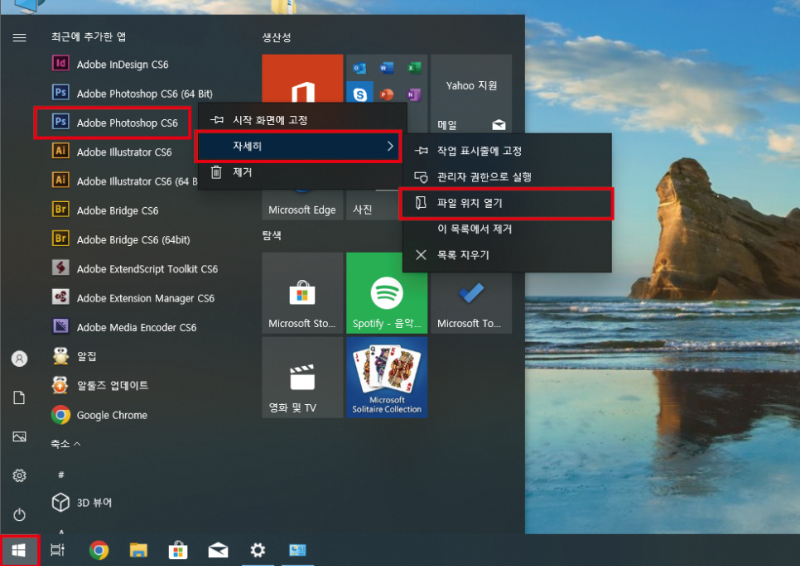This screenshot has height=566, width=800.
Task: Open the Yahoo 지원 메일 tile
Action: (471, 94)
